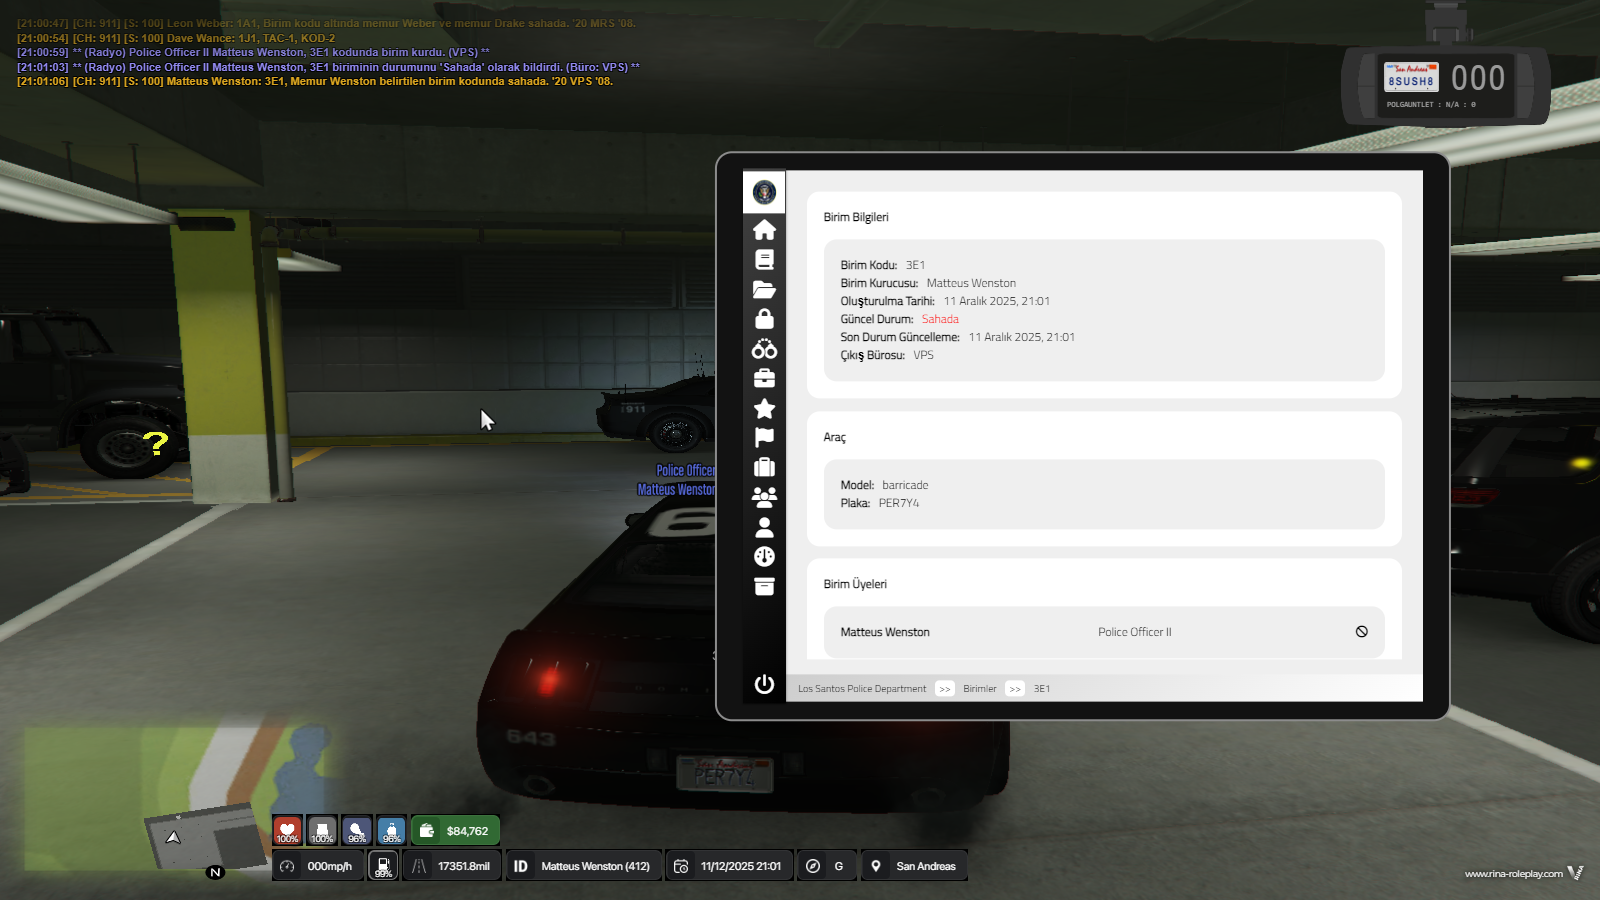Open the flag icon in the tablet sidebar
The image size is (1600, 900).
point(764,438)
